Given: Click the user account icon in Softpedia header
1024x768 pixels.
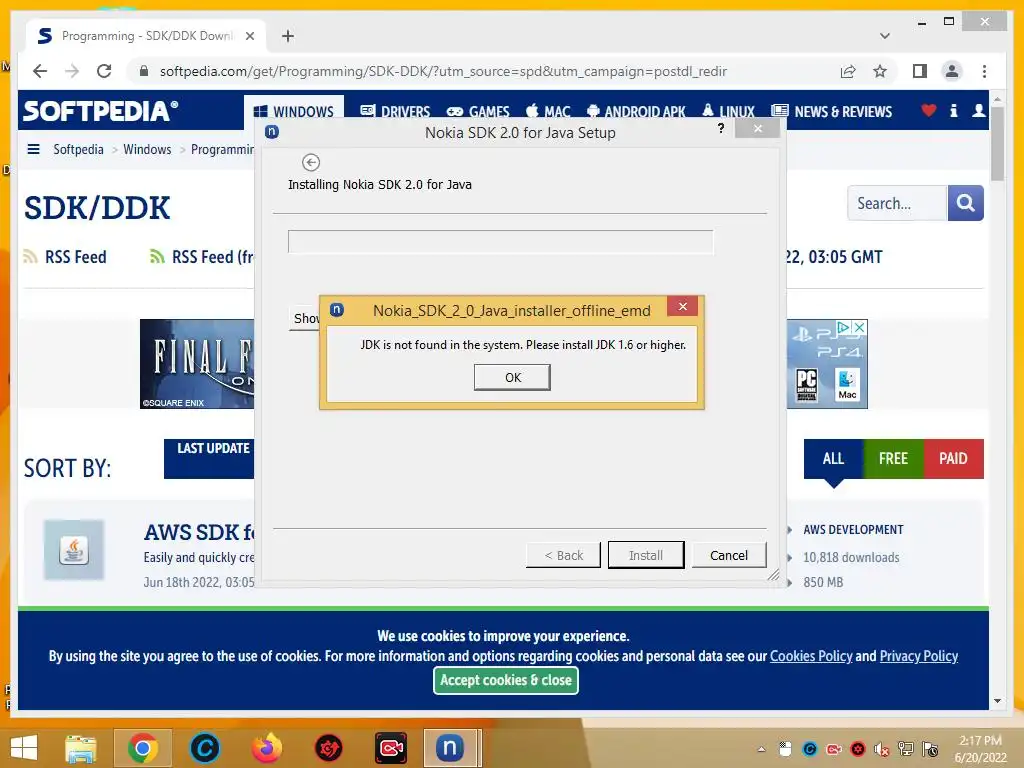Looking at the screenshot, I should (978, 110).
